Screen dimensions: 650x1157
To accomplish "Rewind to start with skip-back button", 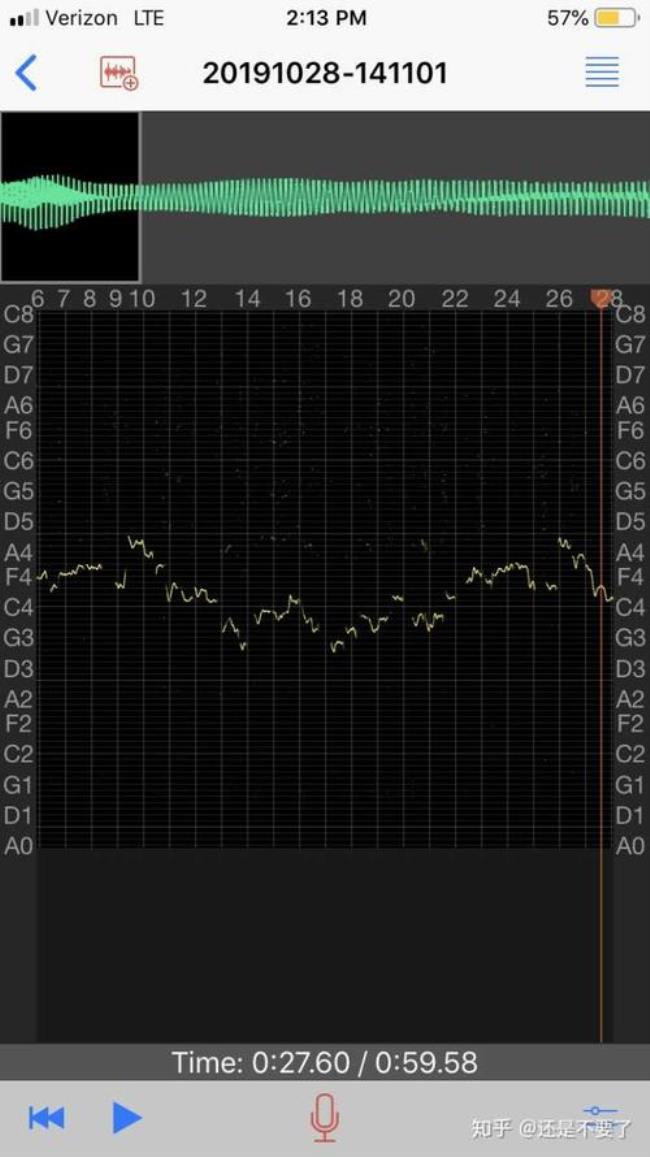I will (46, 1118).
